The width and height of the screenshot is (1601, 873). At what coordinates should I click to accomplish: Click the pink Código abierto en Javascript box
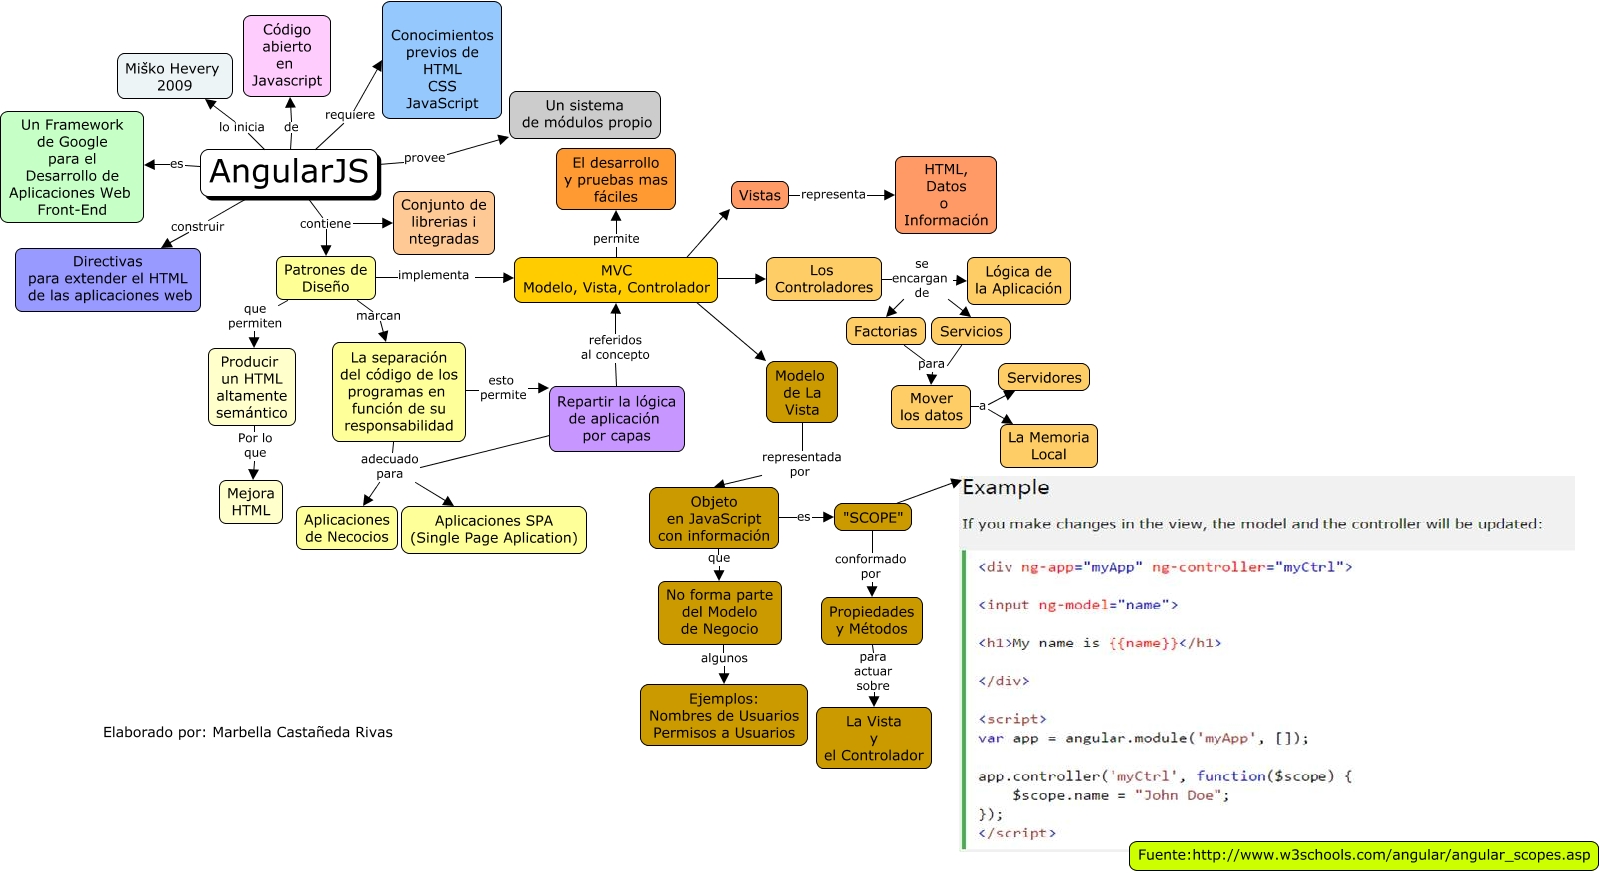[x=287, y=56]
